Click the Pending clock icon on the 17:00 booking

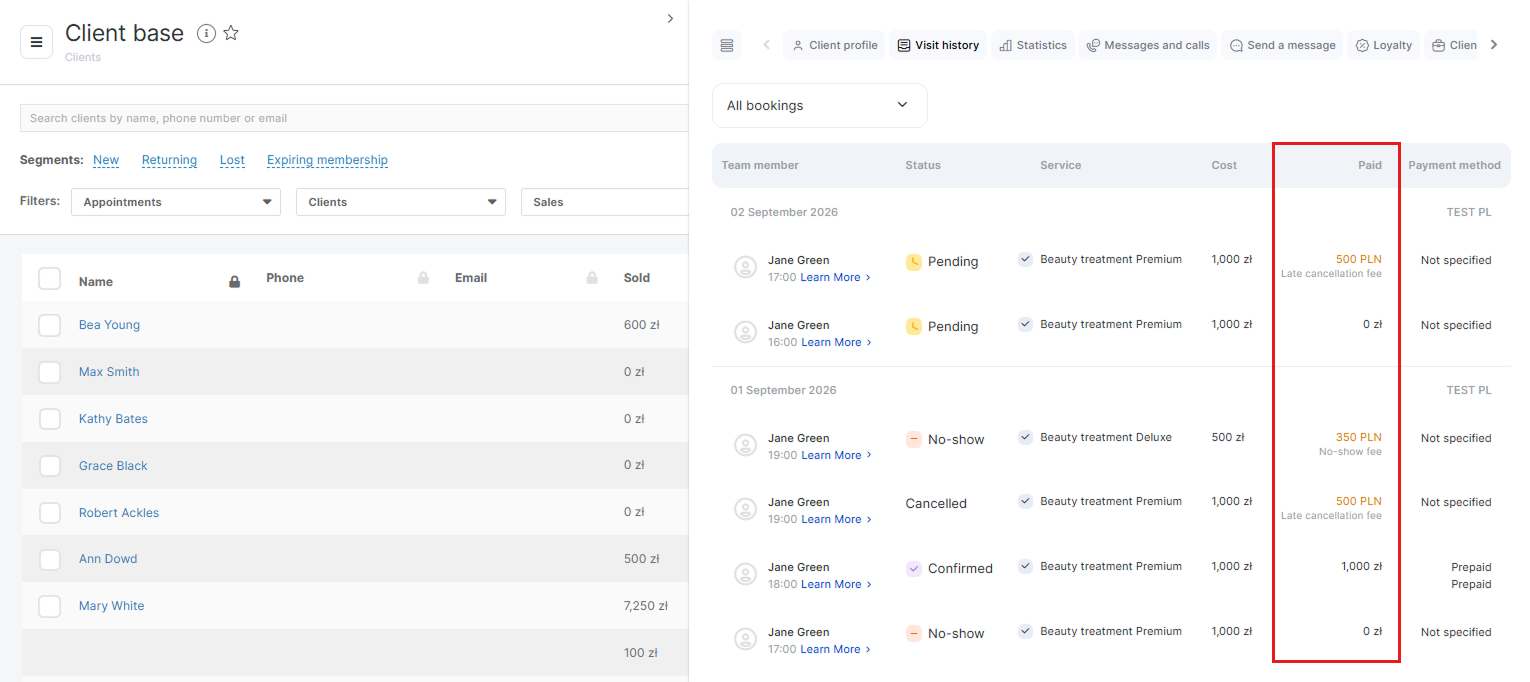point(914,262)
